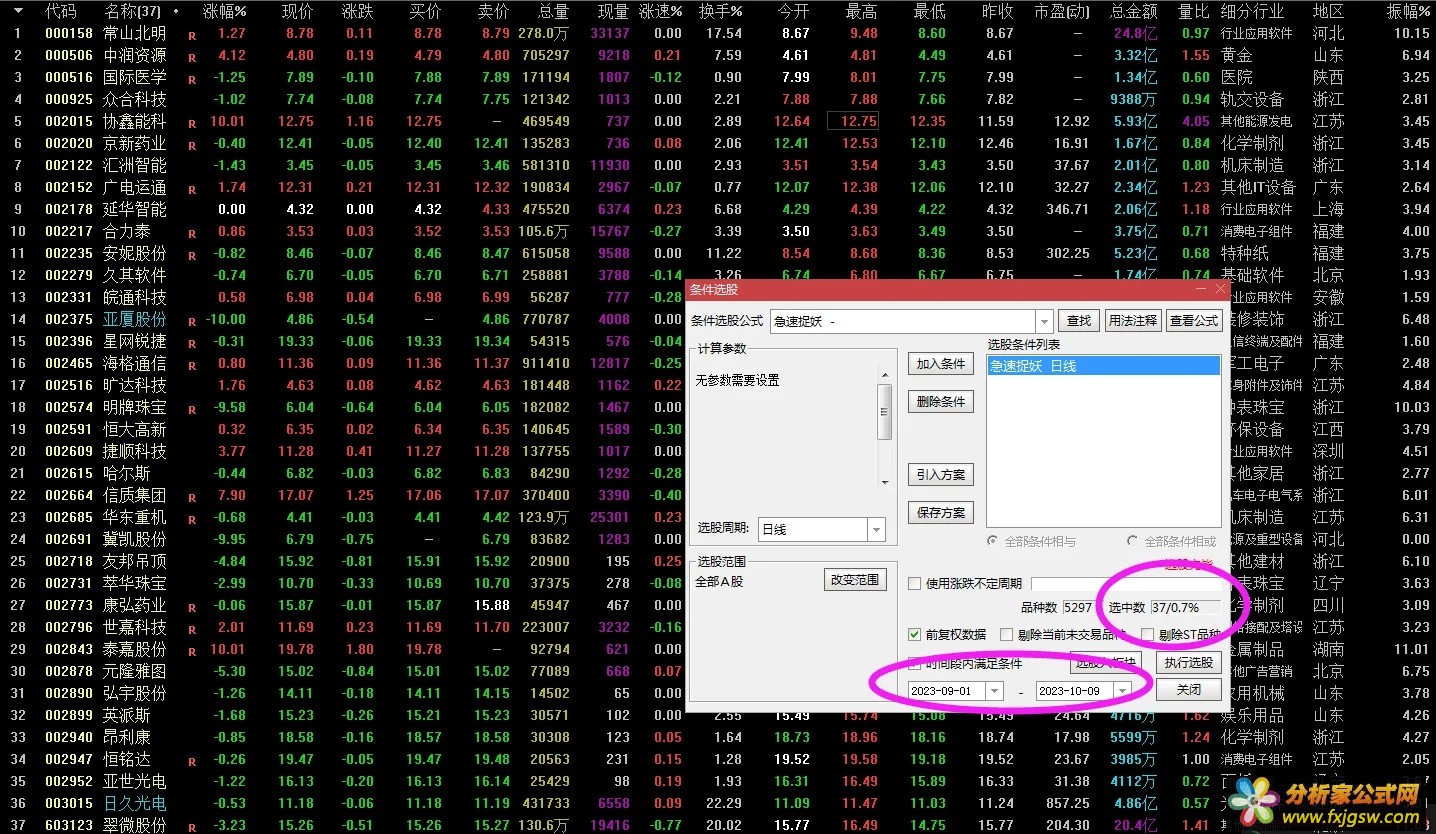Select 全部条件相与 radio button

(x=992, y=541)
